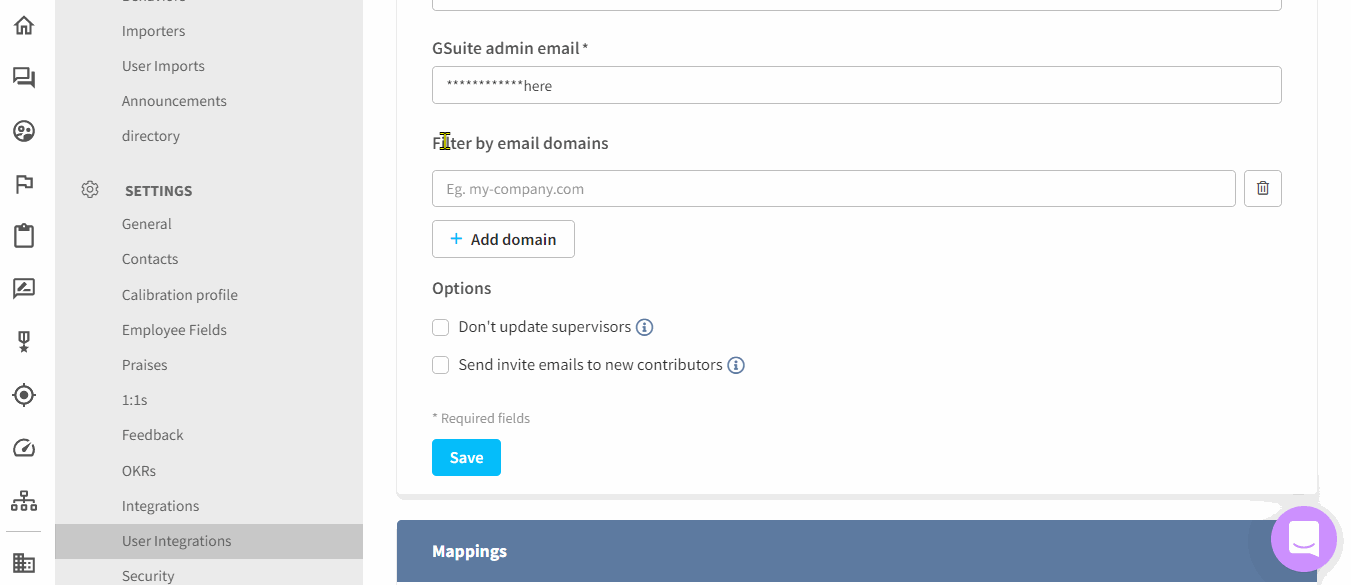Click the Add domain button
This screenshot has width=1351, height=585.
pyautogui.click(x=503, y=239)
